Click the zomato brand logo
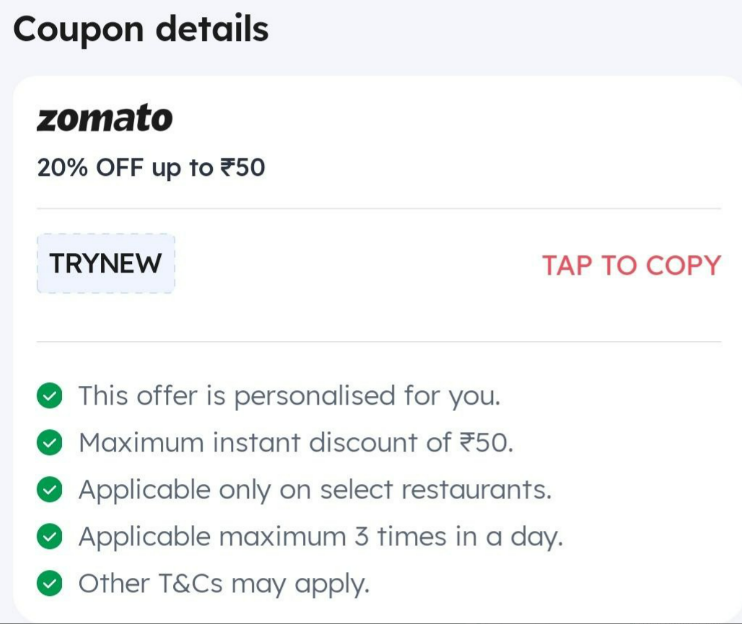The height and width of the screenshot is (624, 742). tap(105, 118)
